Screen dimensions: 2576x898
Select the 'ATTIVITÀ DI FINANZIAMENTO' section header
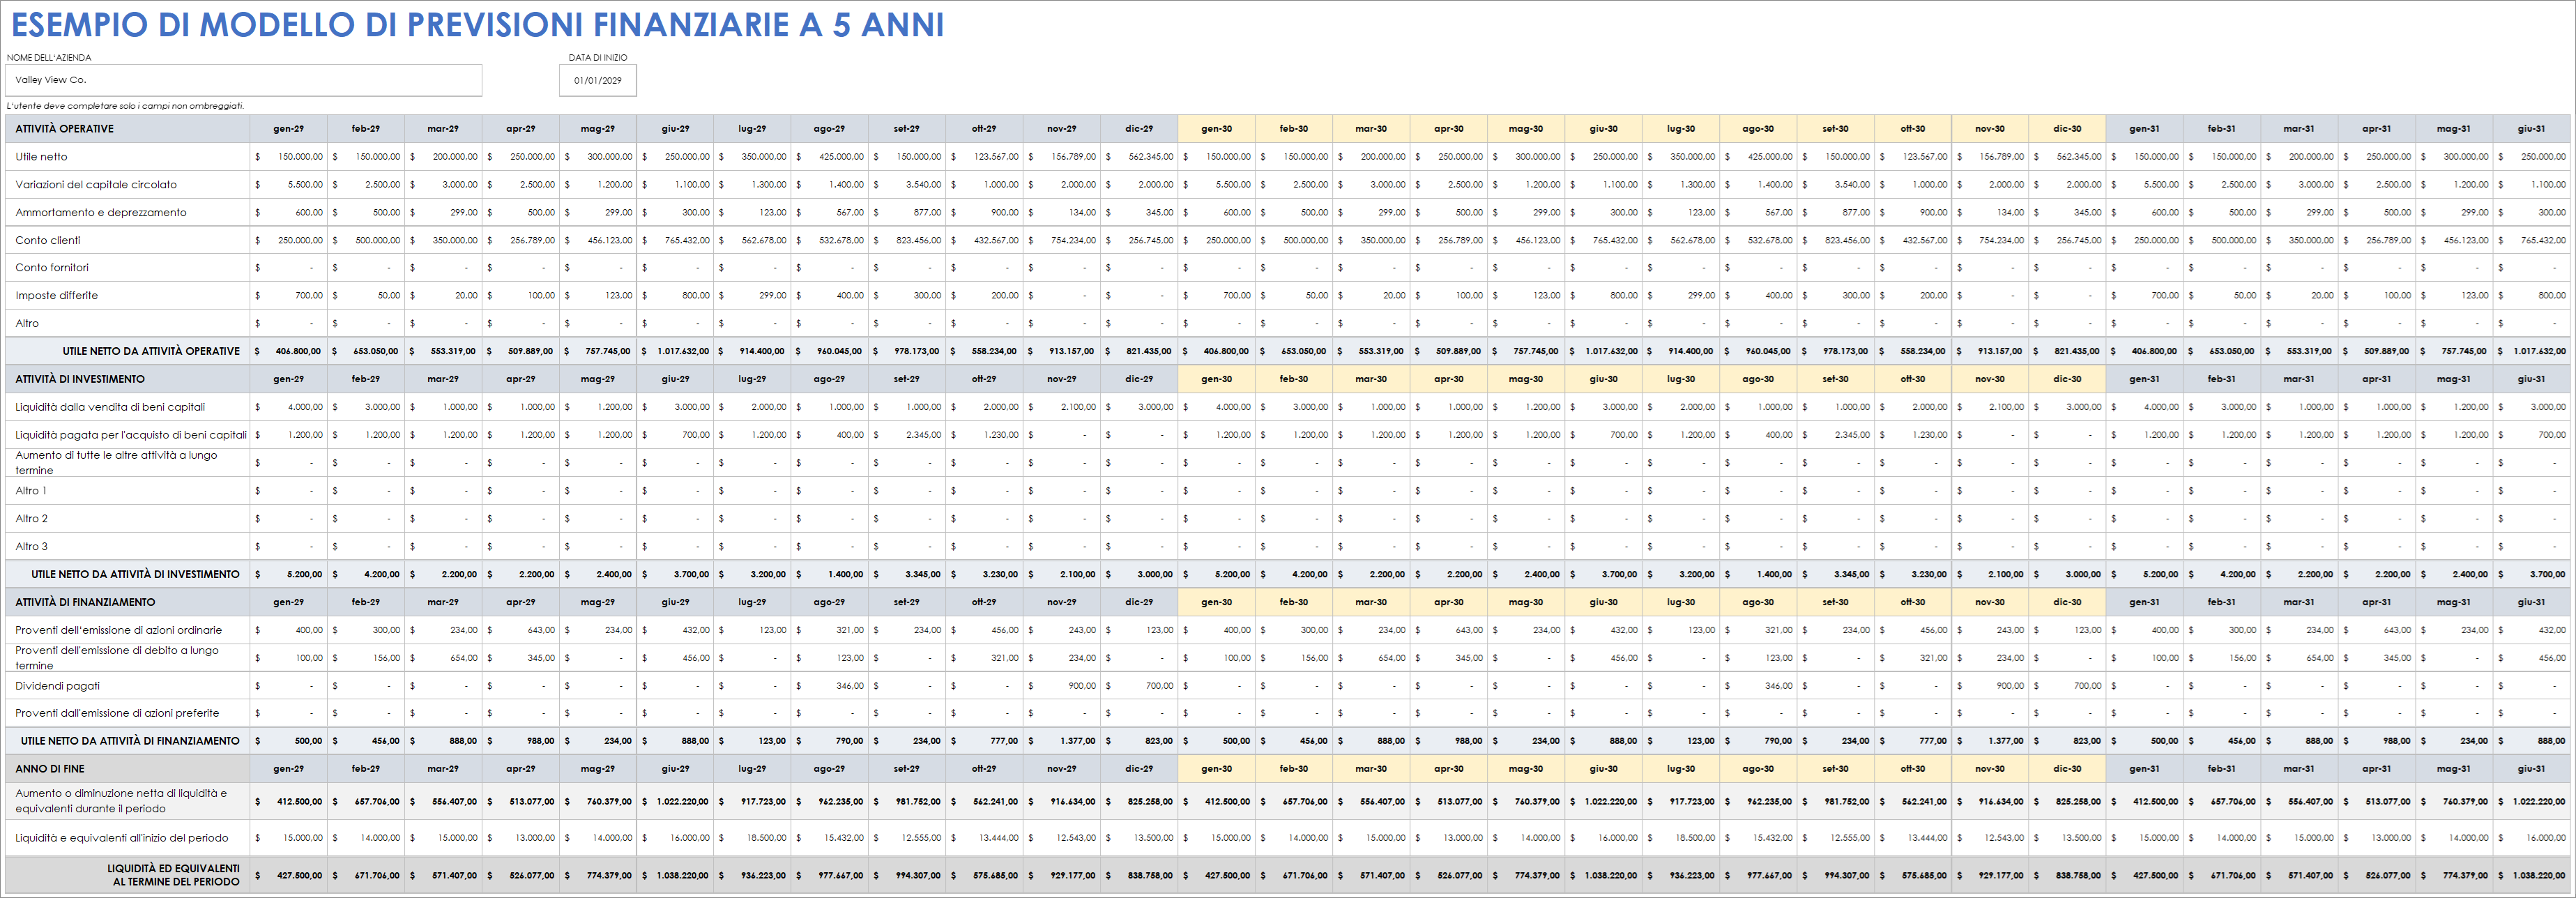(x=85, y=602)
